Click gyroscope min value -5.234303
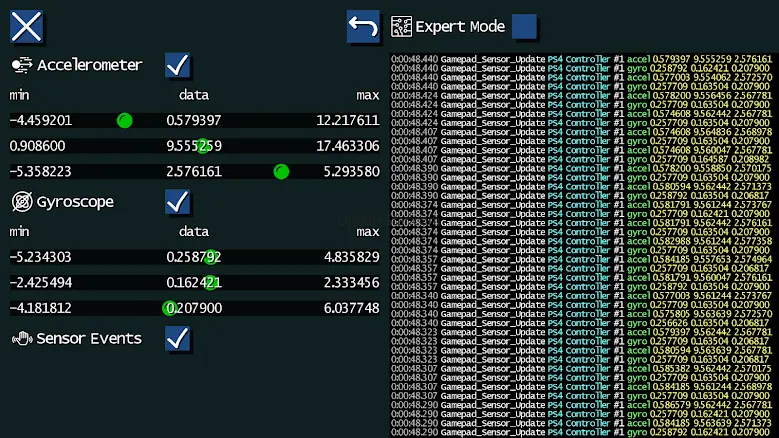 41,257
